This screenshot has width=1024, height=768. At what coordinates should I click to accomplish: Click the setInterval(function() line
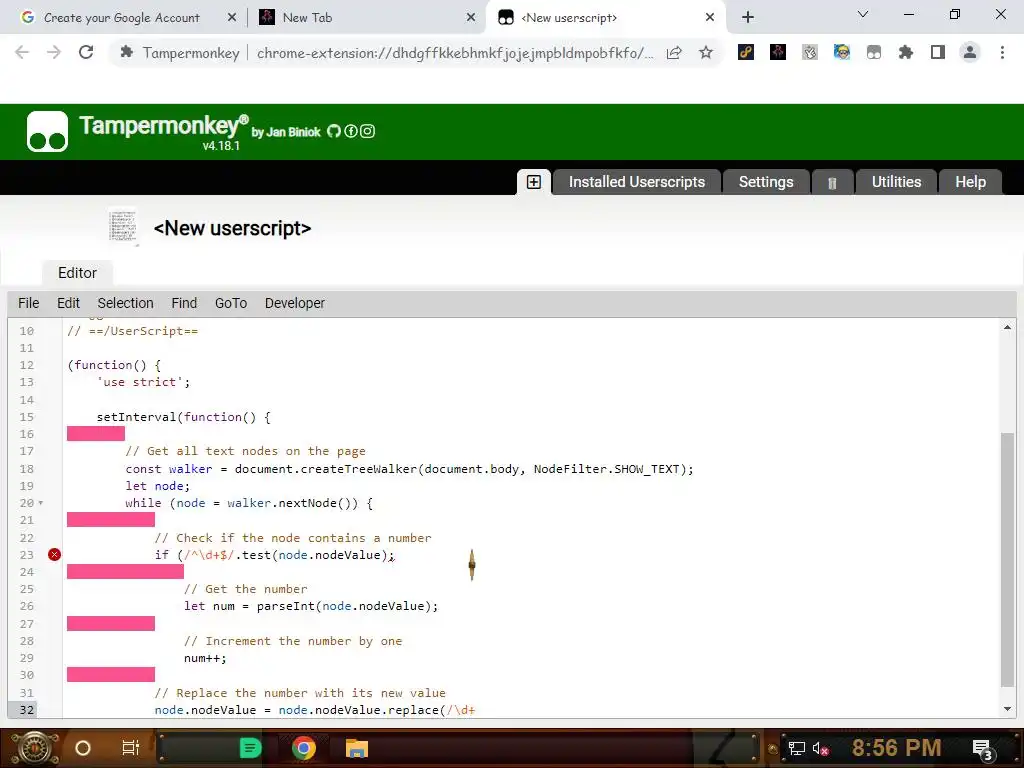pos(184,417)
